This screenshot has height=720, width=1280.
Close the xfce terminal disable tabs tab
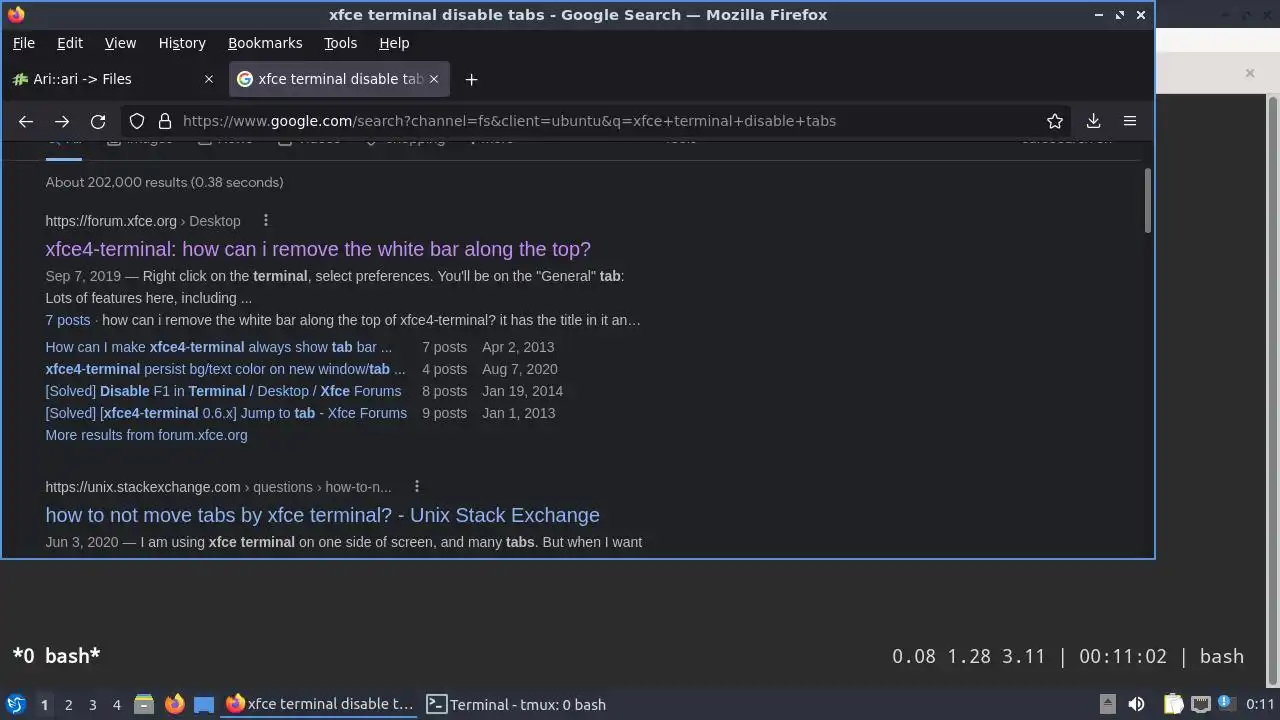tap(436, 79)
